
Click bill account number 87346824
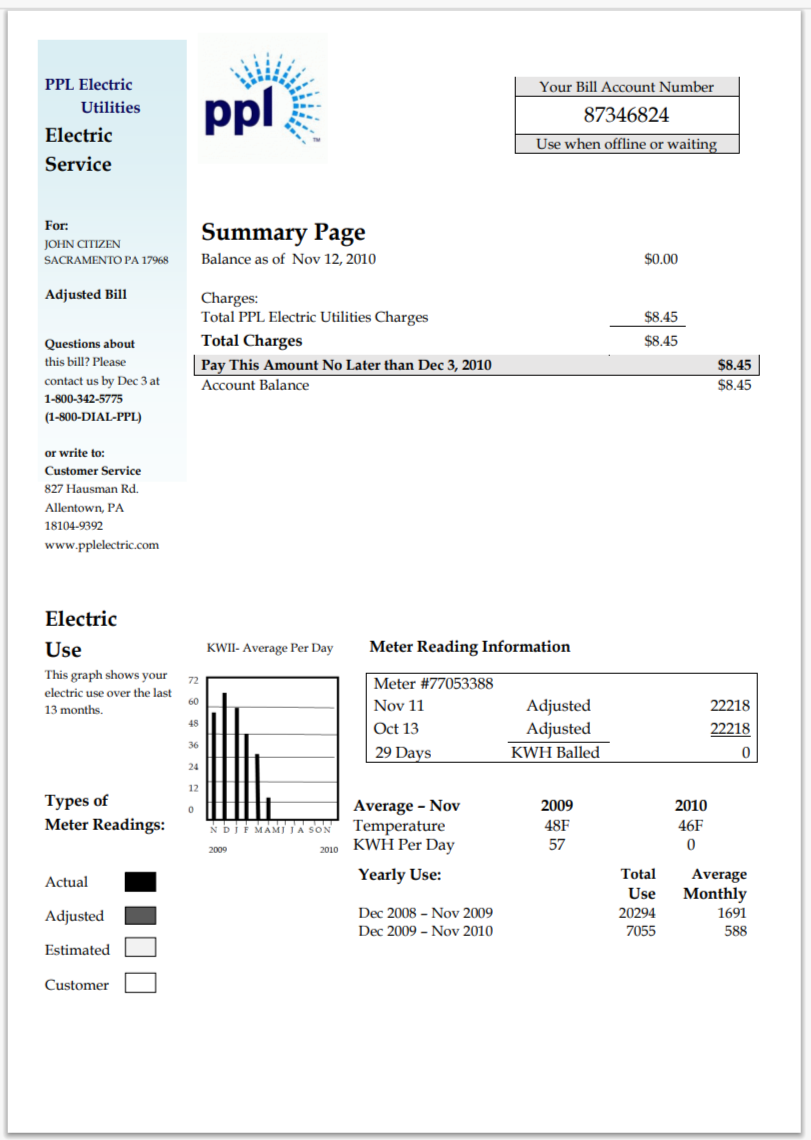click(x=626, y=115)
